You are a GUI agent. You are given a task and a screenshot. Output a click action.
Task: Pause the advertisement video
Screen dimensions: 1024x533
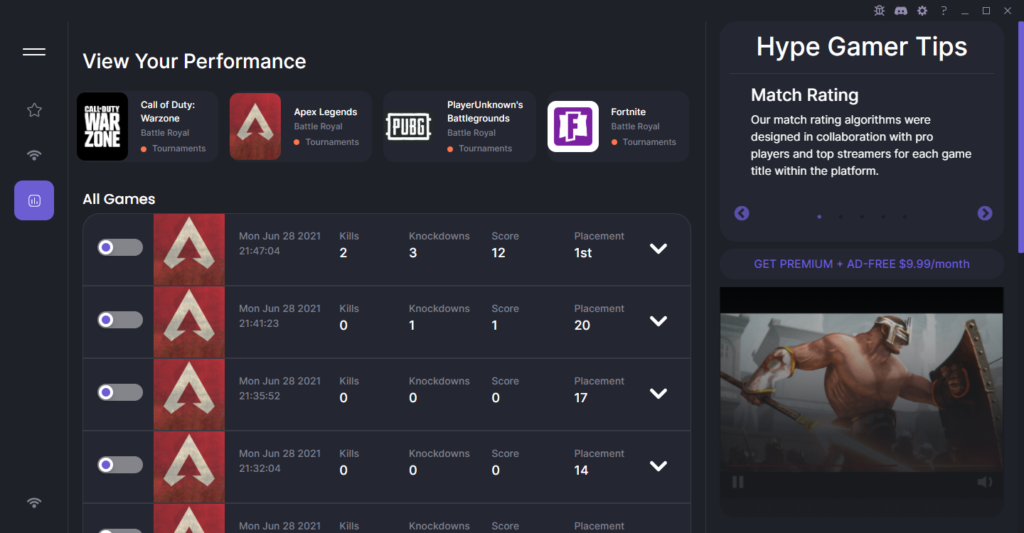pyautogui.click(x=738, y=482)
